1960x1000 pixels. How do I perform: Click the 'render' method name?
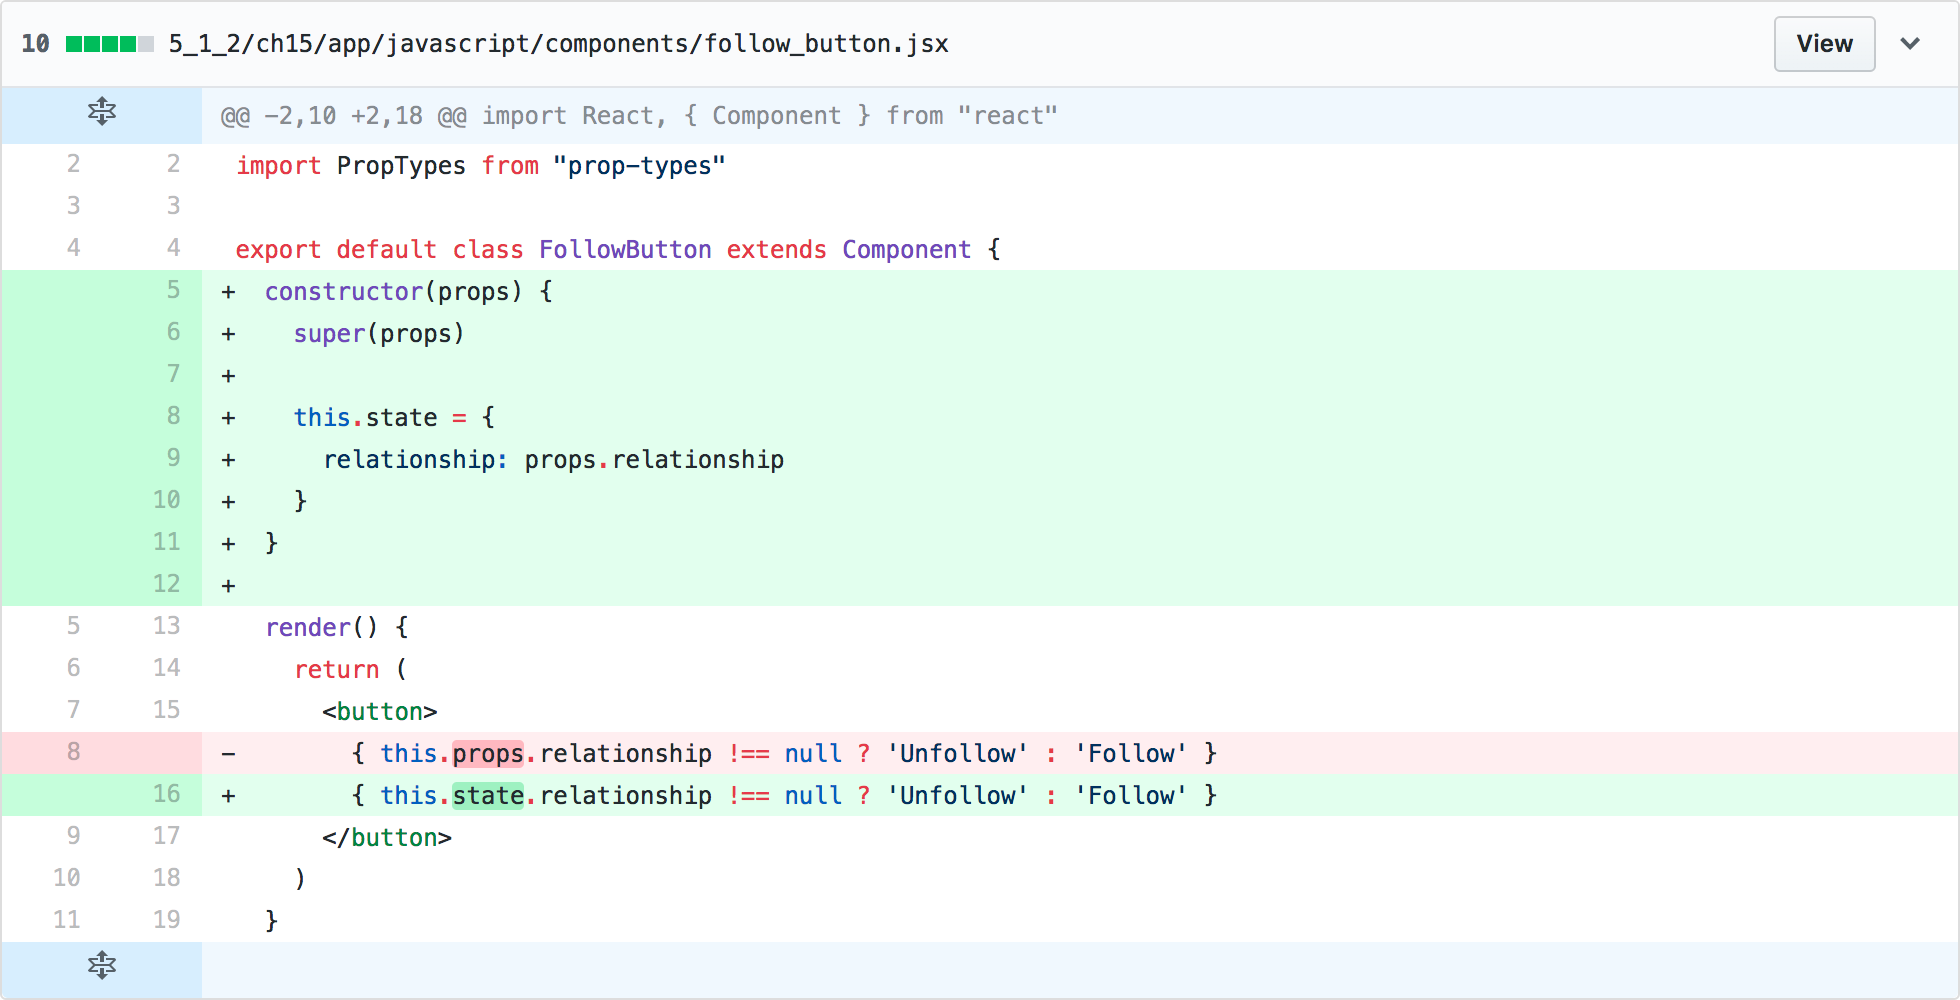pyautogui.click(x=308, y=628)
